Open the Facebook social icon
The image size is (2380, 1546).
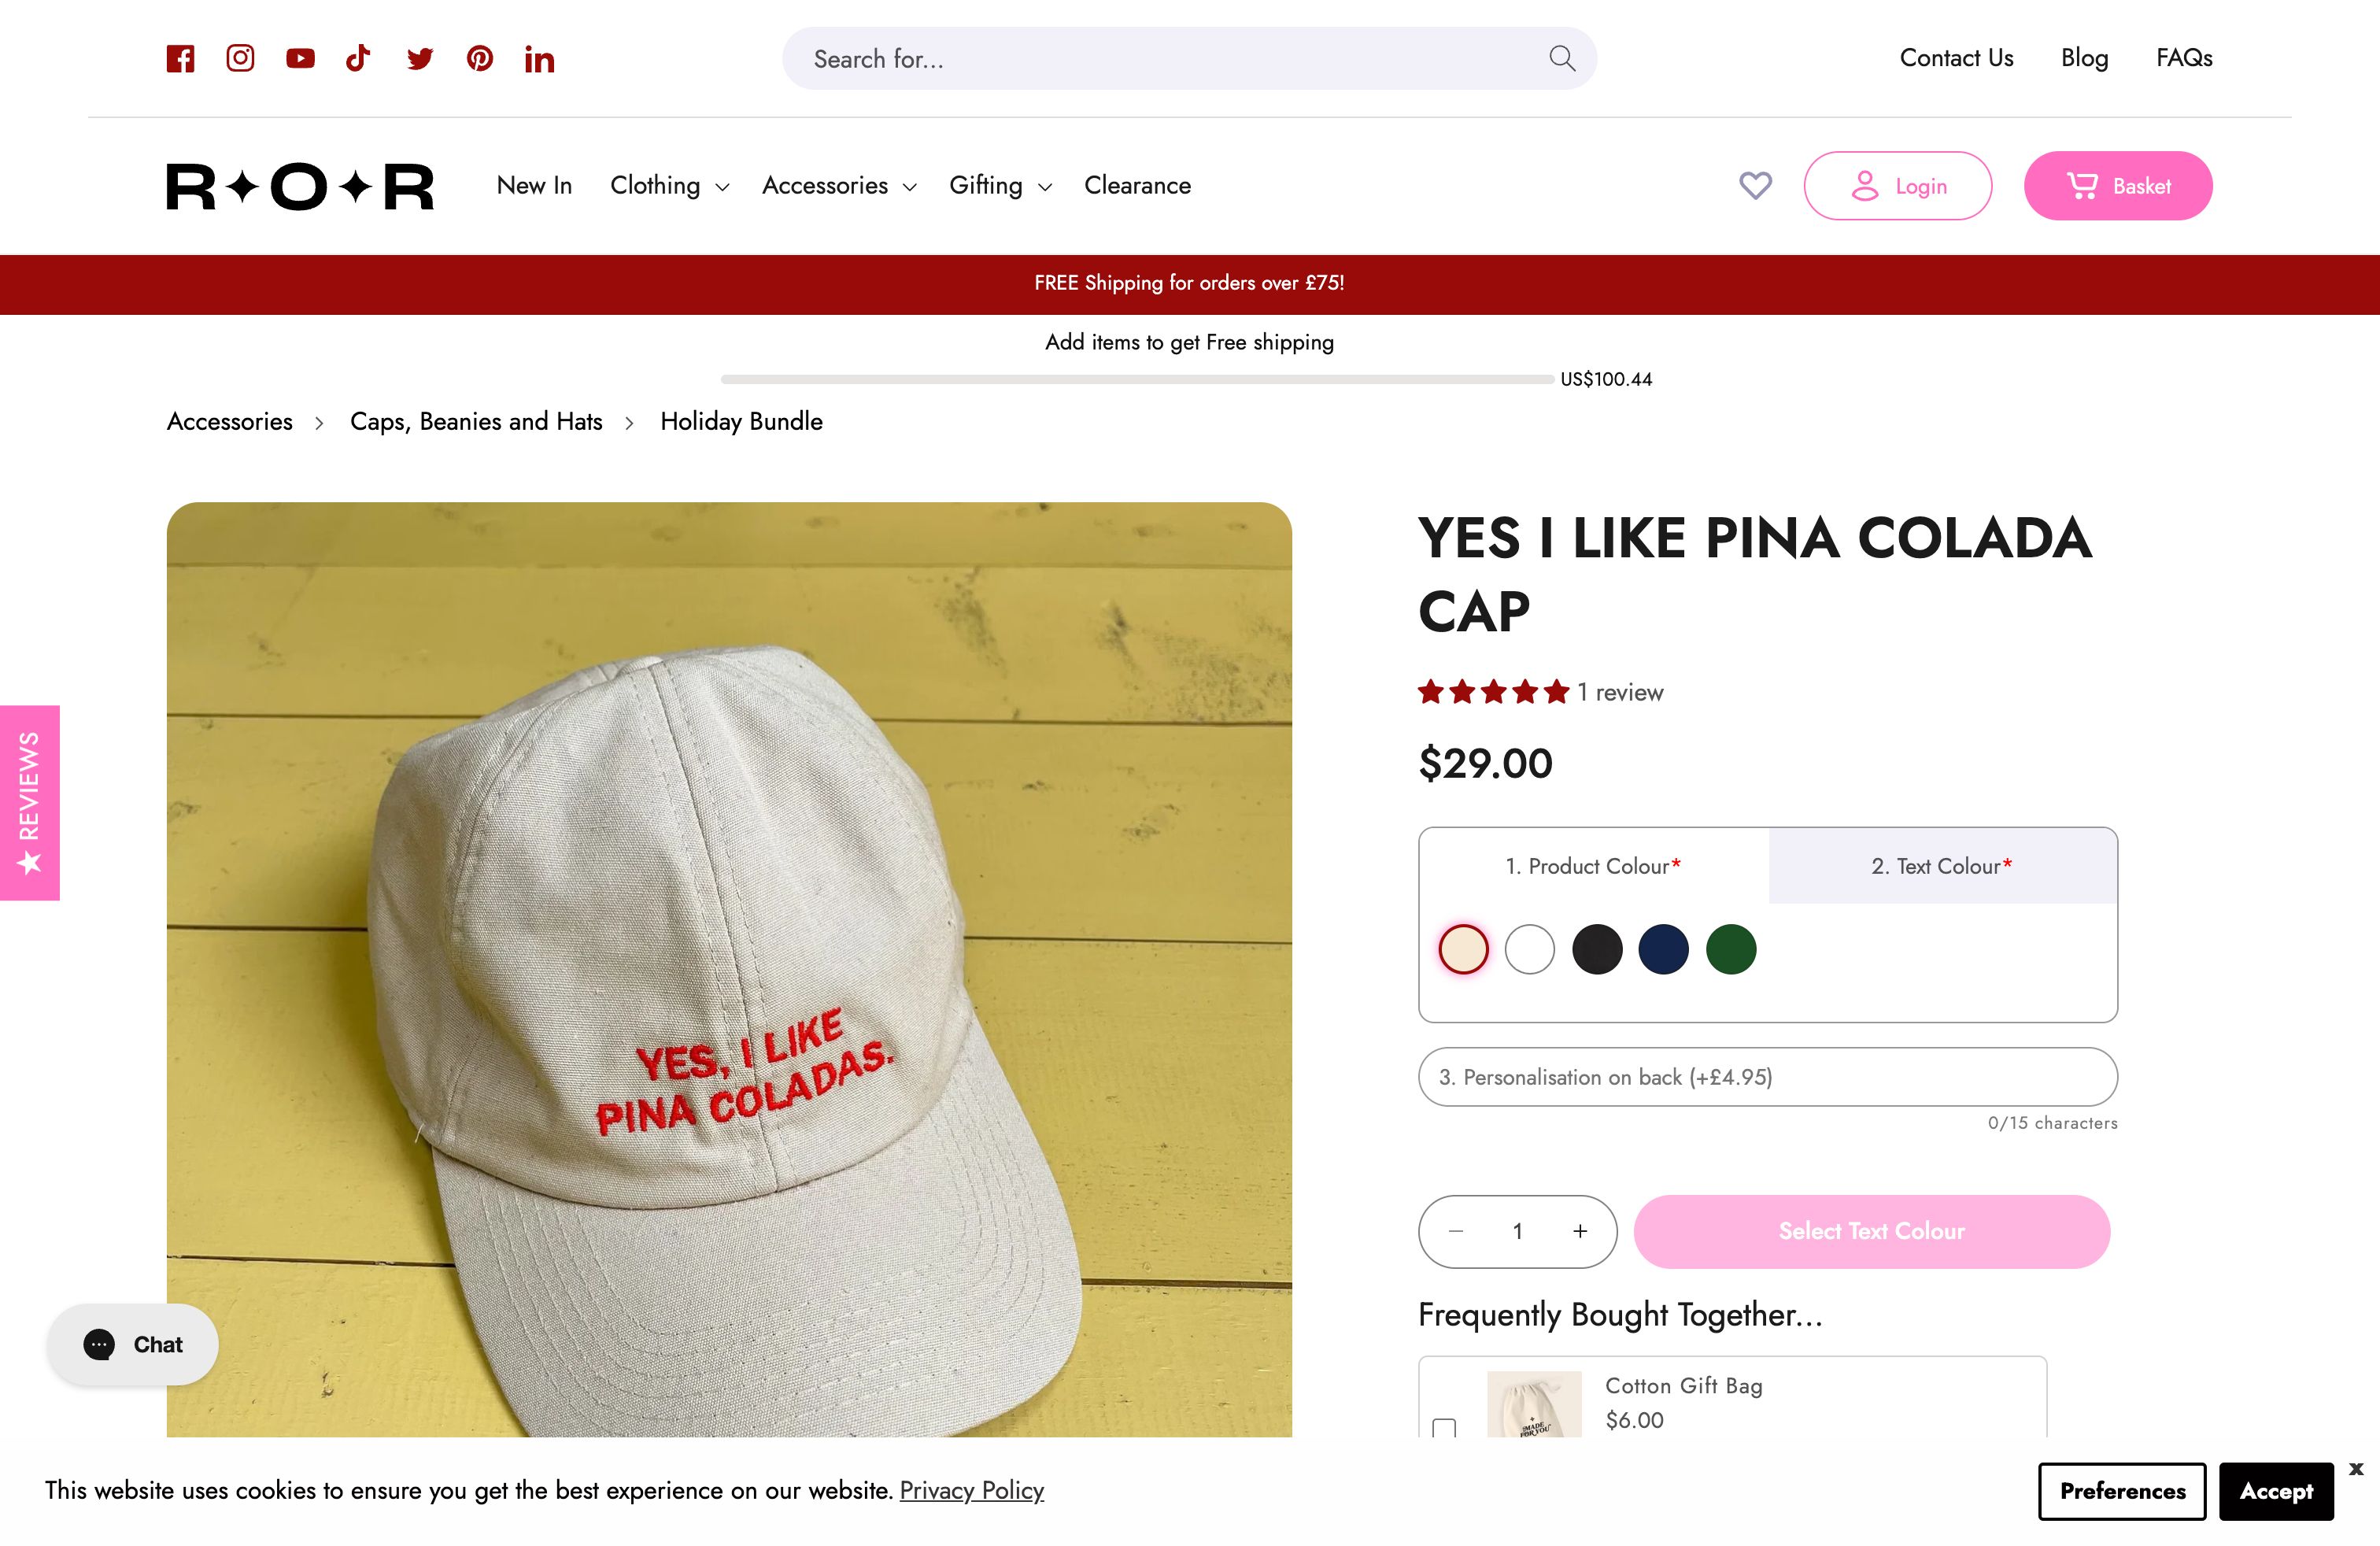180,59
